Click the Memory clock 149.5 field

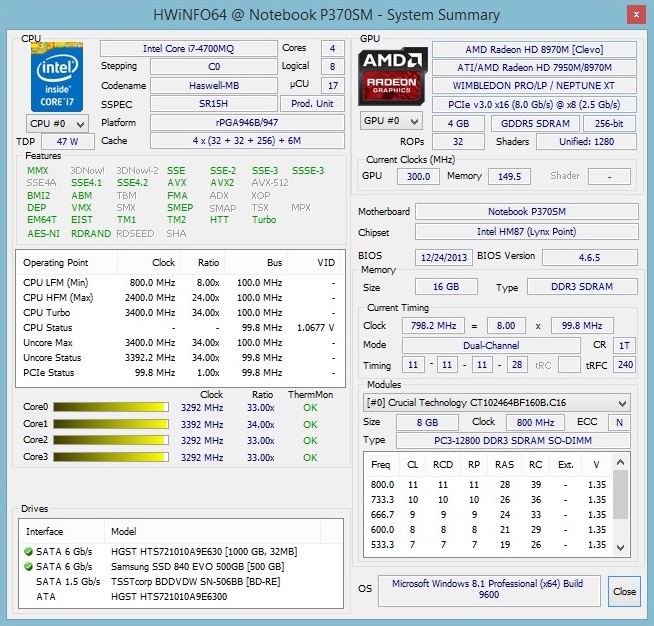(x=509, y=176)
